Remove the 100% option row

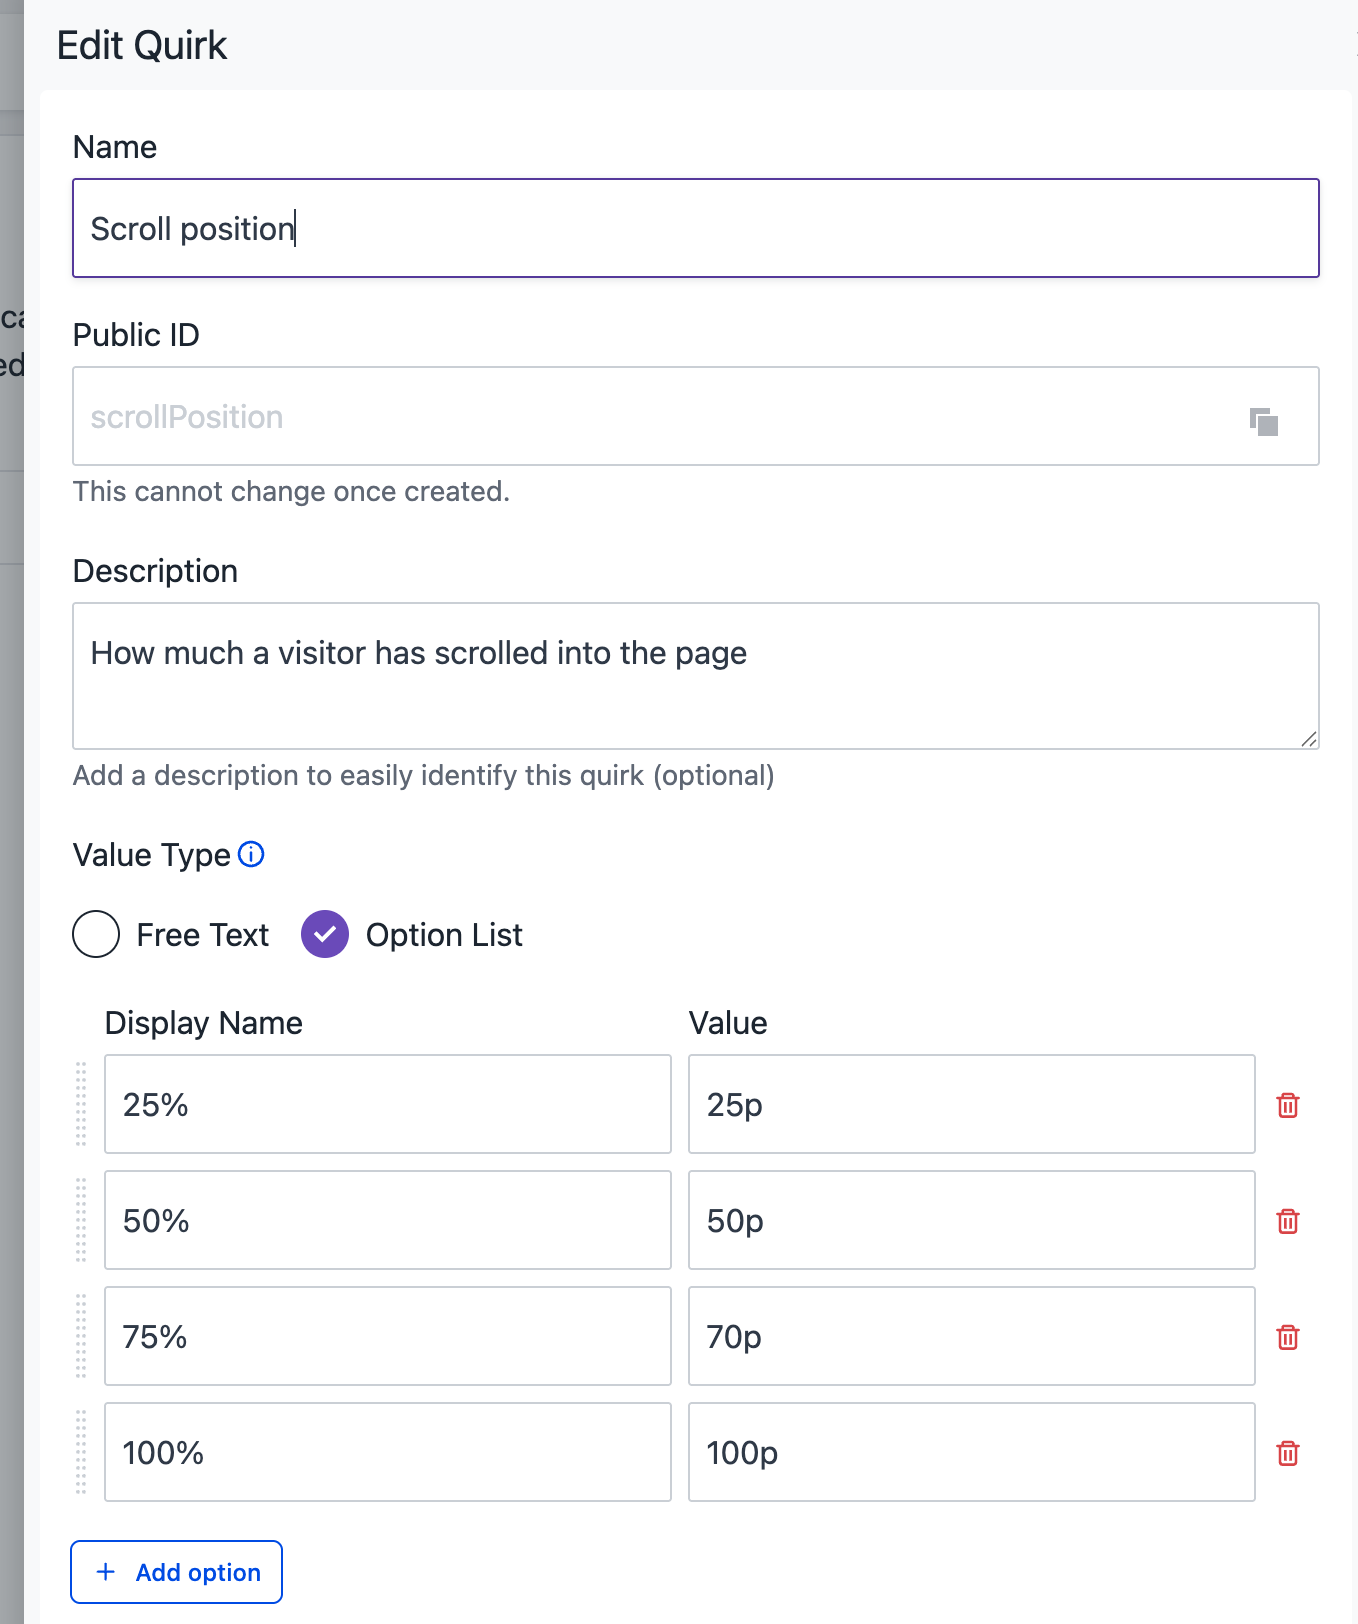point(1288,1453)
